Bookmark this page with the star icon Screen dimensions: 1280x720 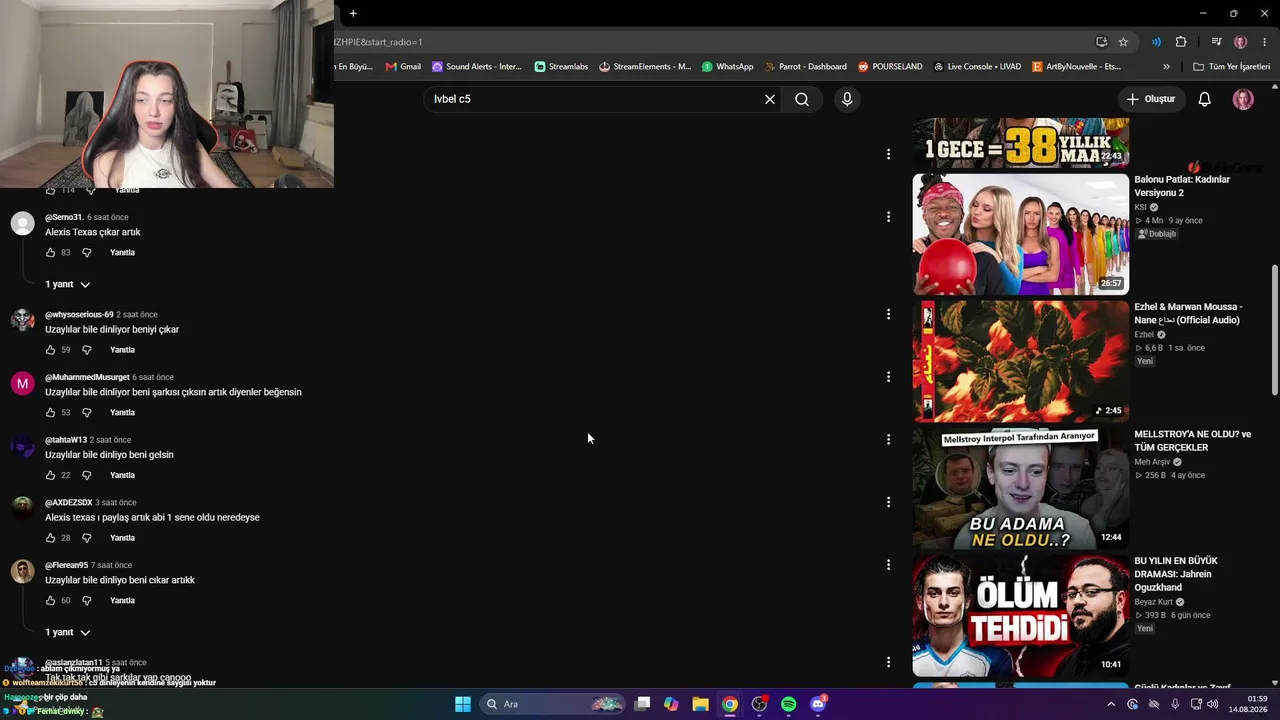[x=1123, y=42]
